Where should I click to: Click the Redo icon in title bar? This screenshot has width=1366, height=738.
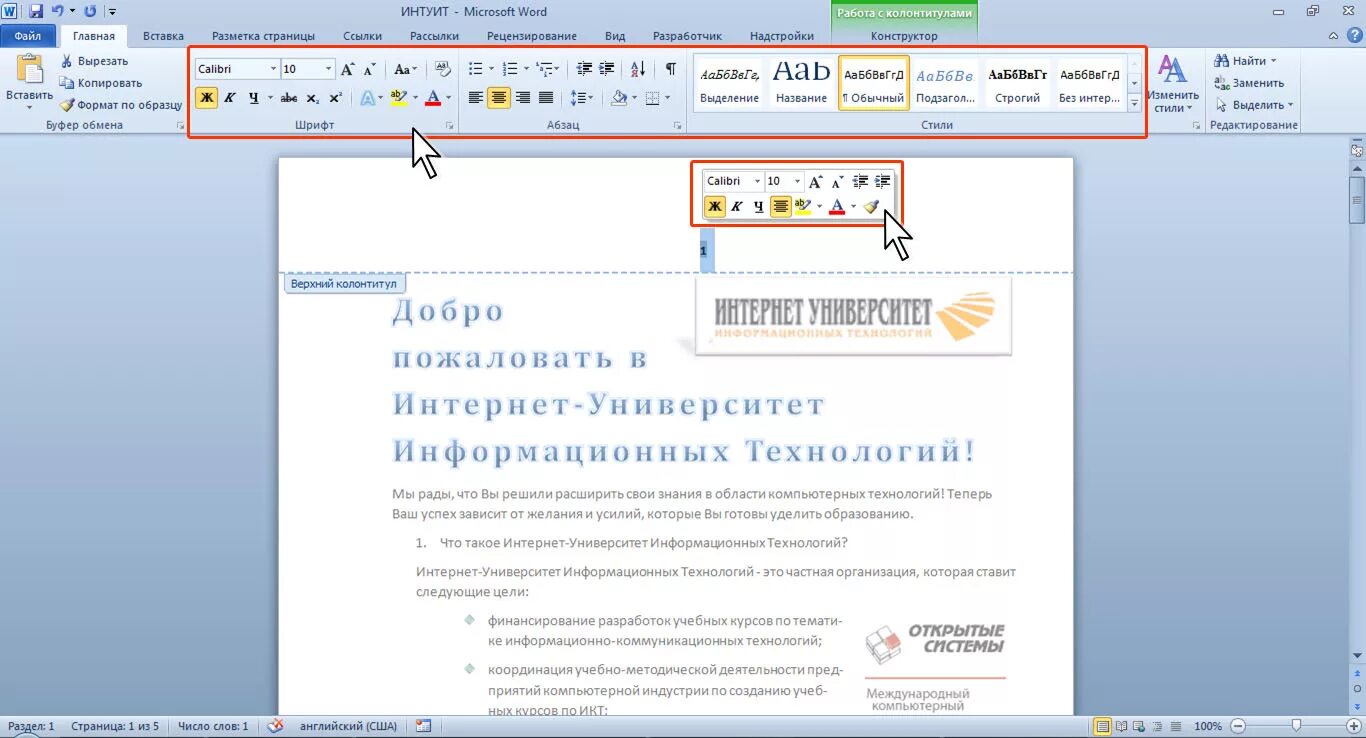[x=90, y=11]
